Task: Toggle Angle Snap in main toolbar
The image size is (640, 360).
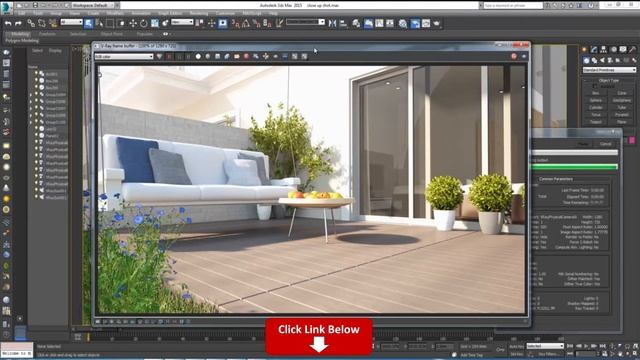Action: click(246, 23)
